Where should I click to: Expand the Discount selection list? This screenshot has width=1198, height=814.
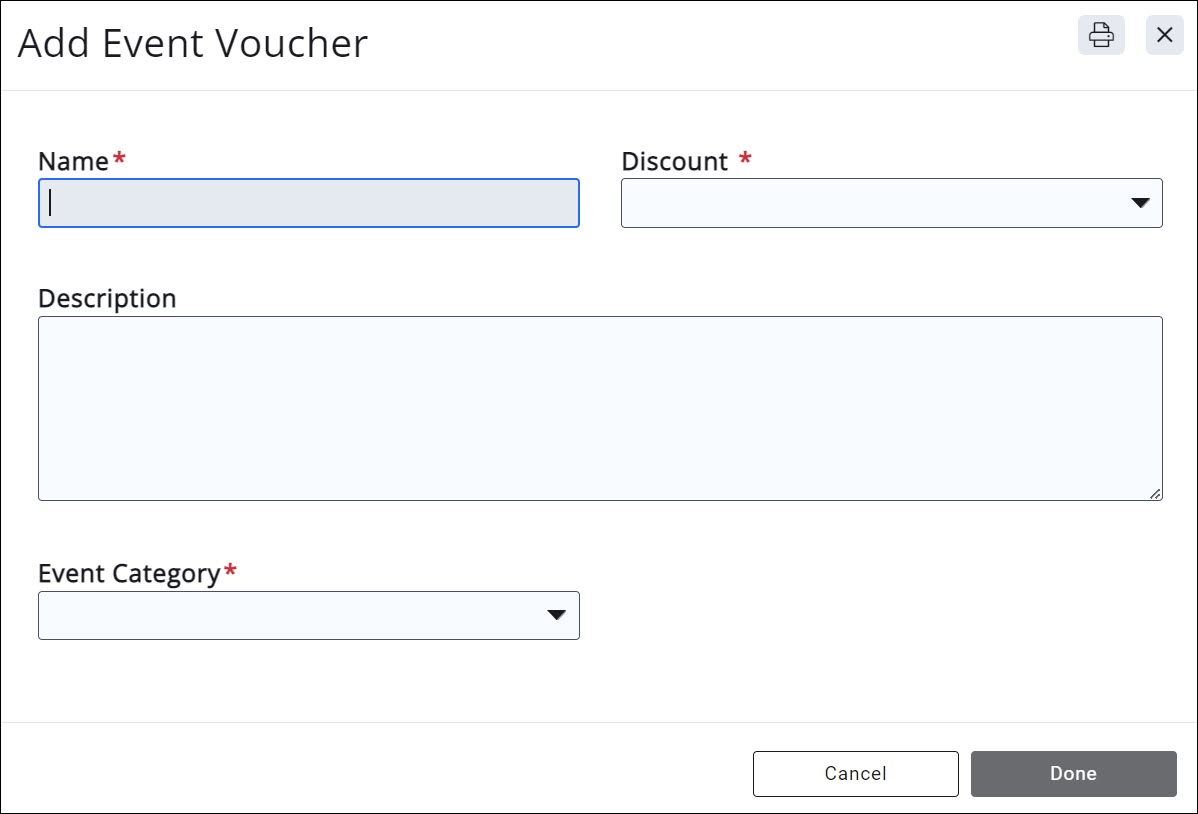point(1141,202)
